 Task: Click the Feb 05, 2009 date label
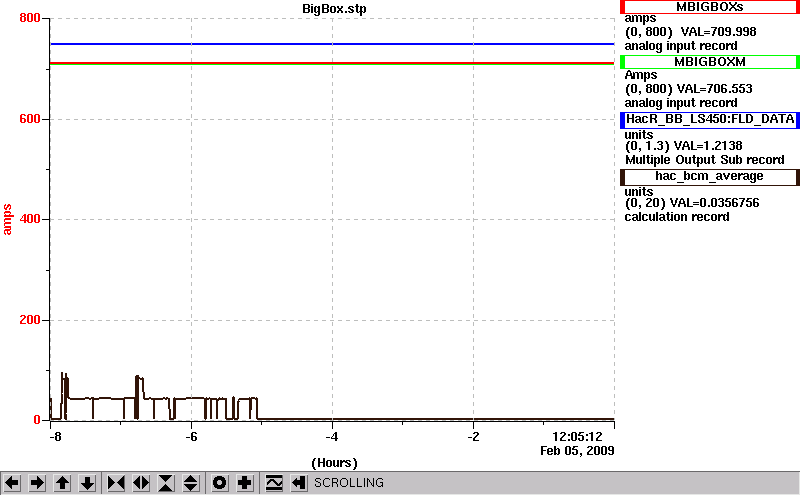point(577,451)
